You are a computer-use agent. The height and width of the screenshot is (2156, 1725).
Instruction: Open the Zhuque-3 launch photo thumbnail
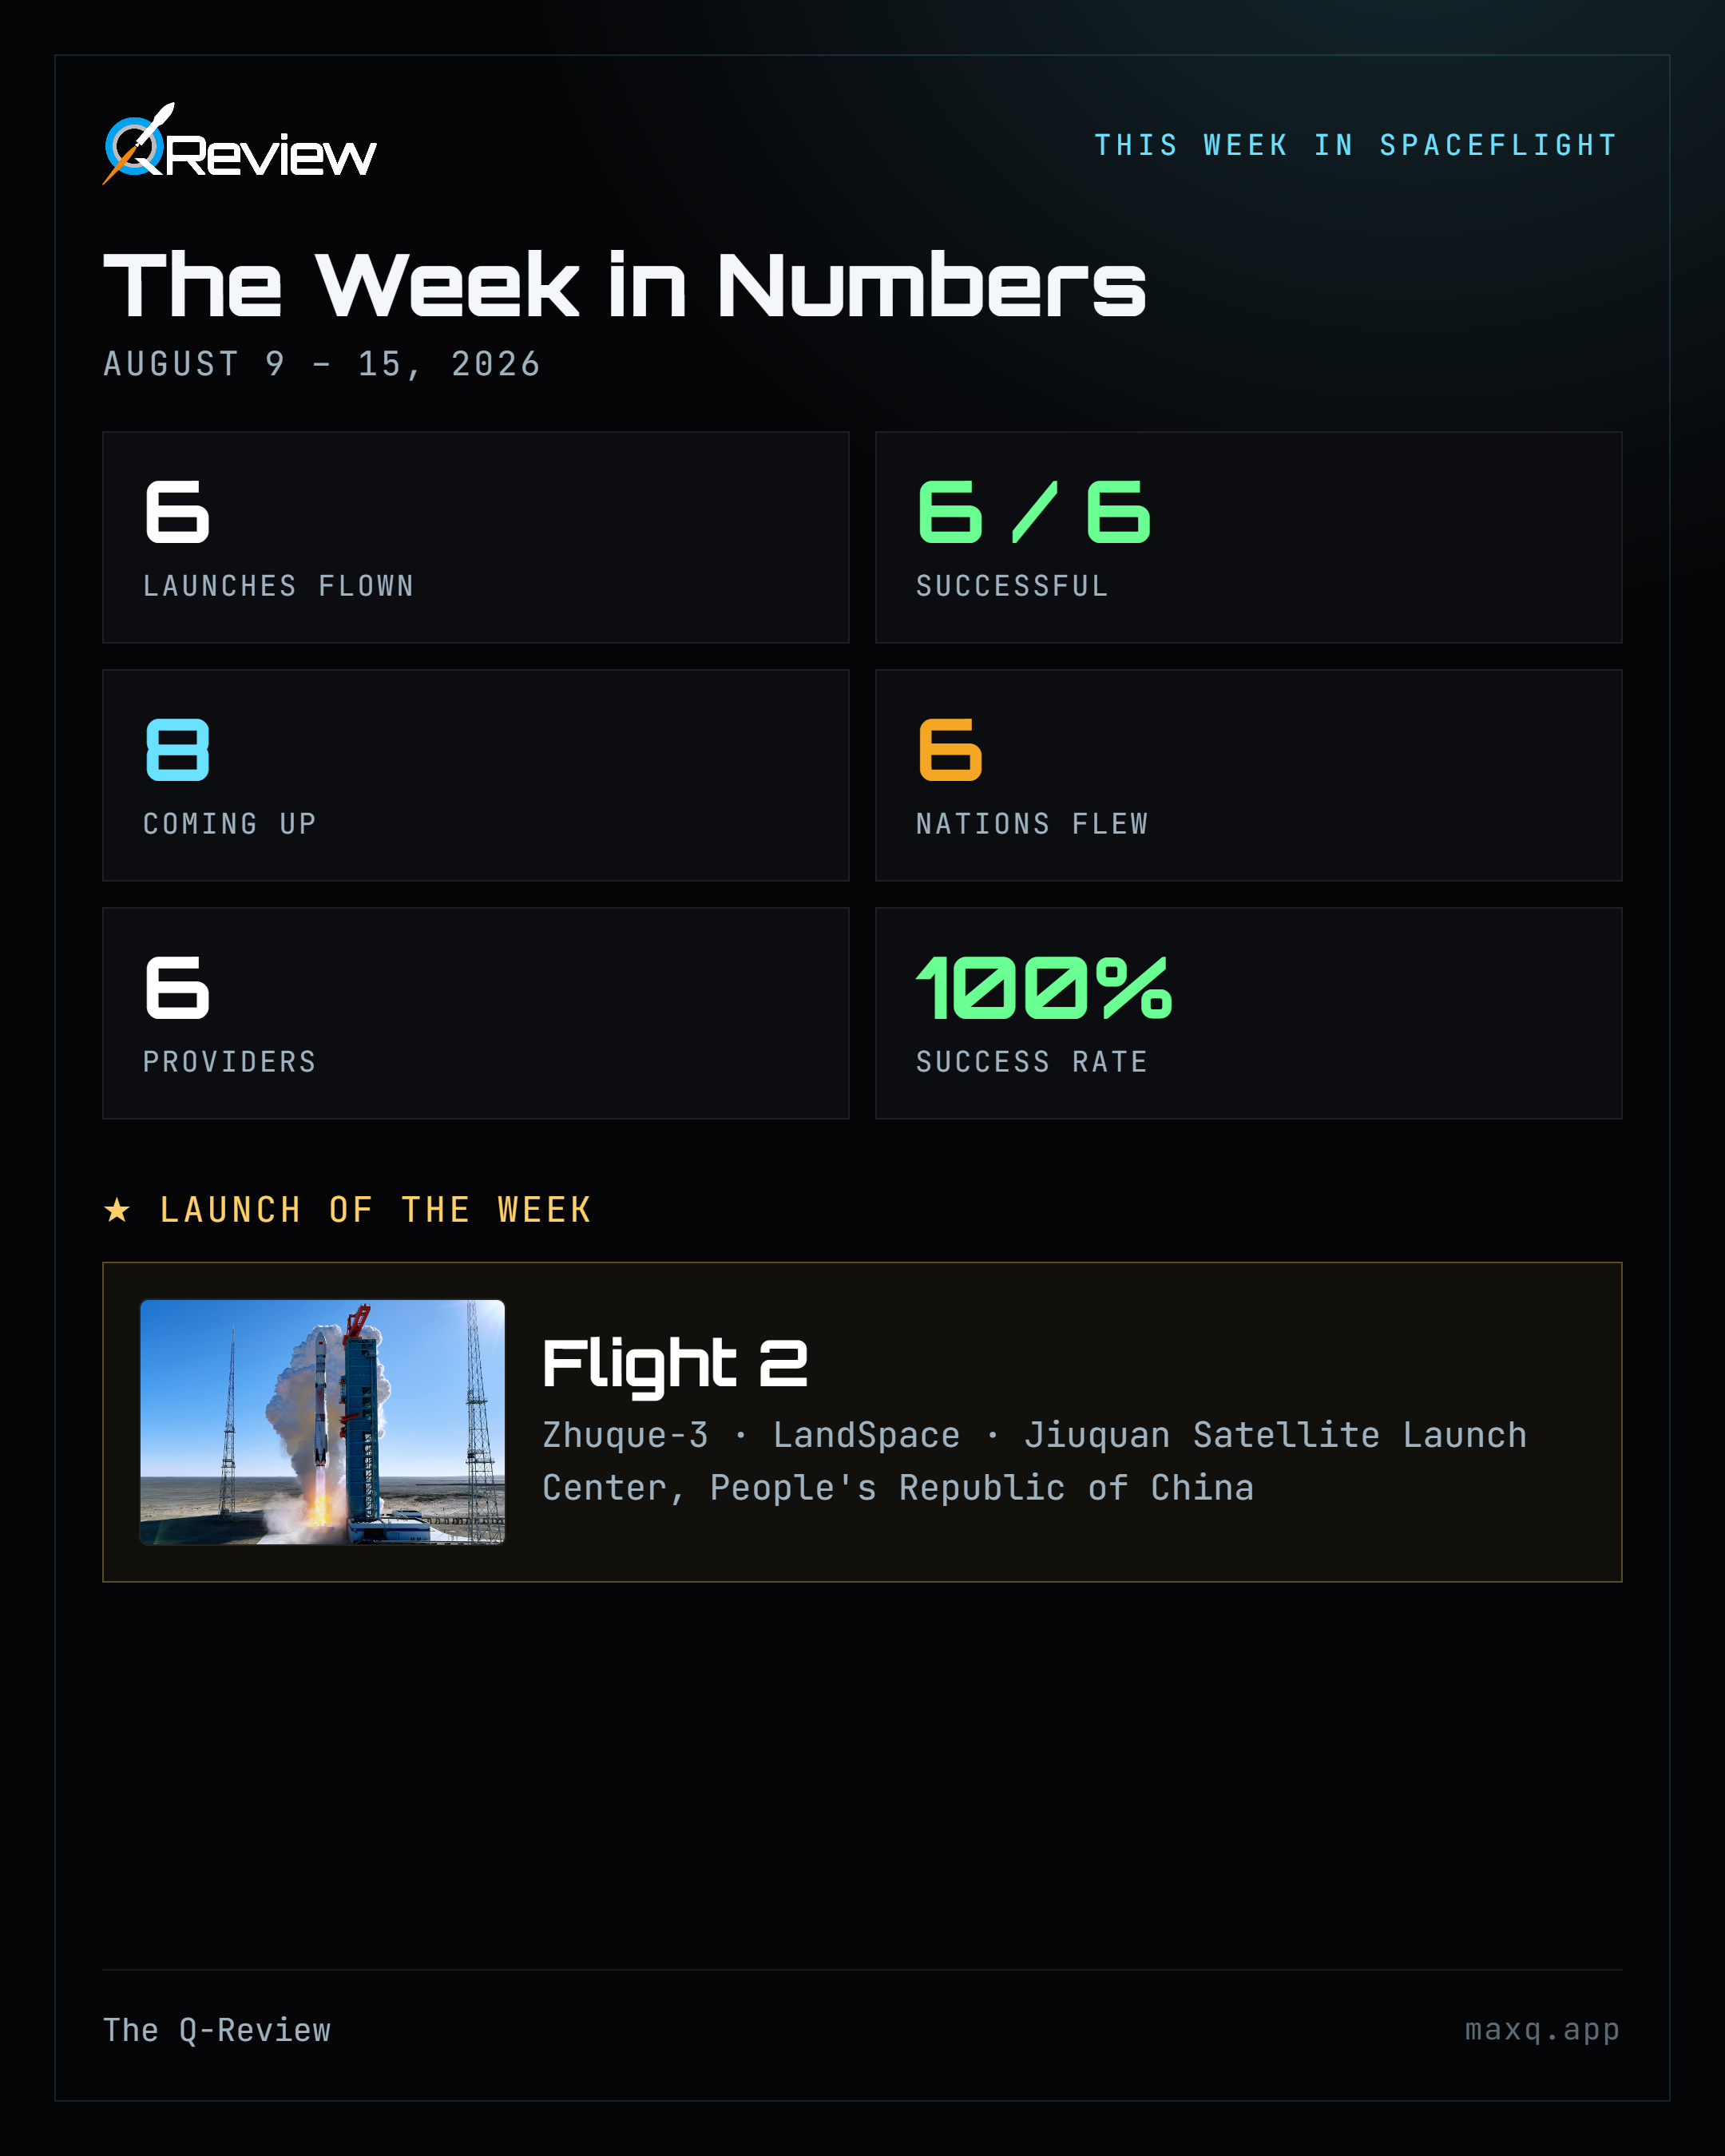point(322,1422)
